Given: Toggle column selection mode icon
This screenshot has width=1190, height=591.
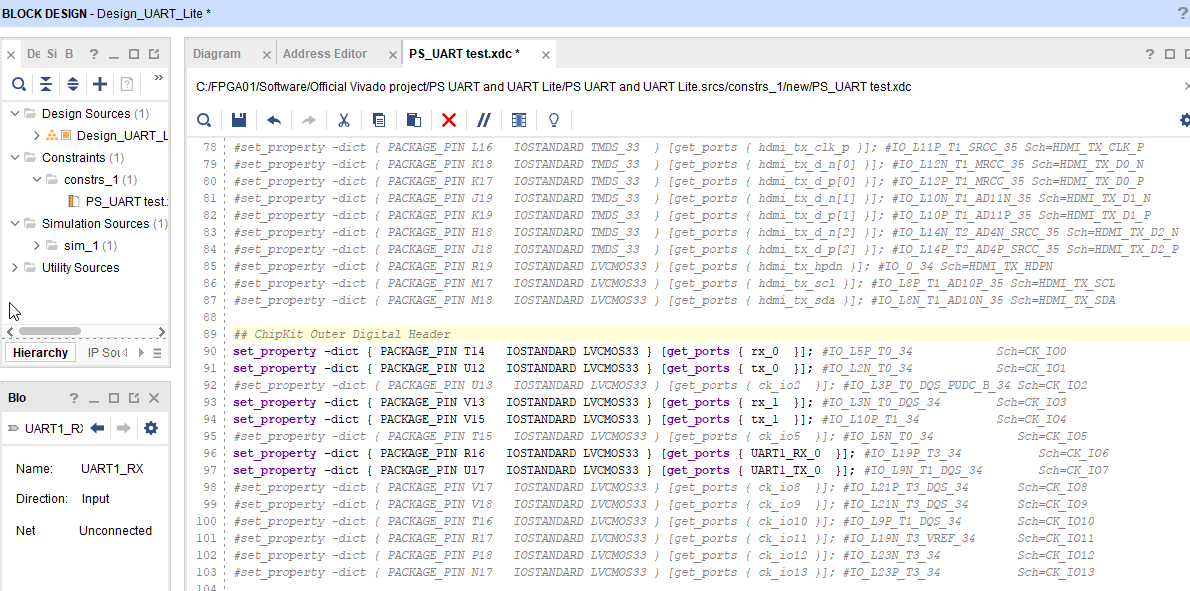Looking at the screenshot, I should [518, 120].
